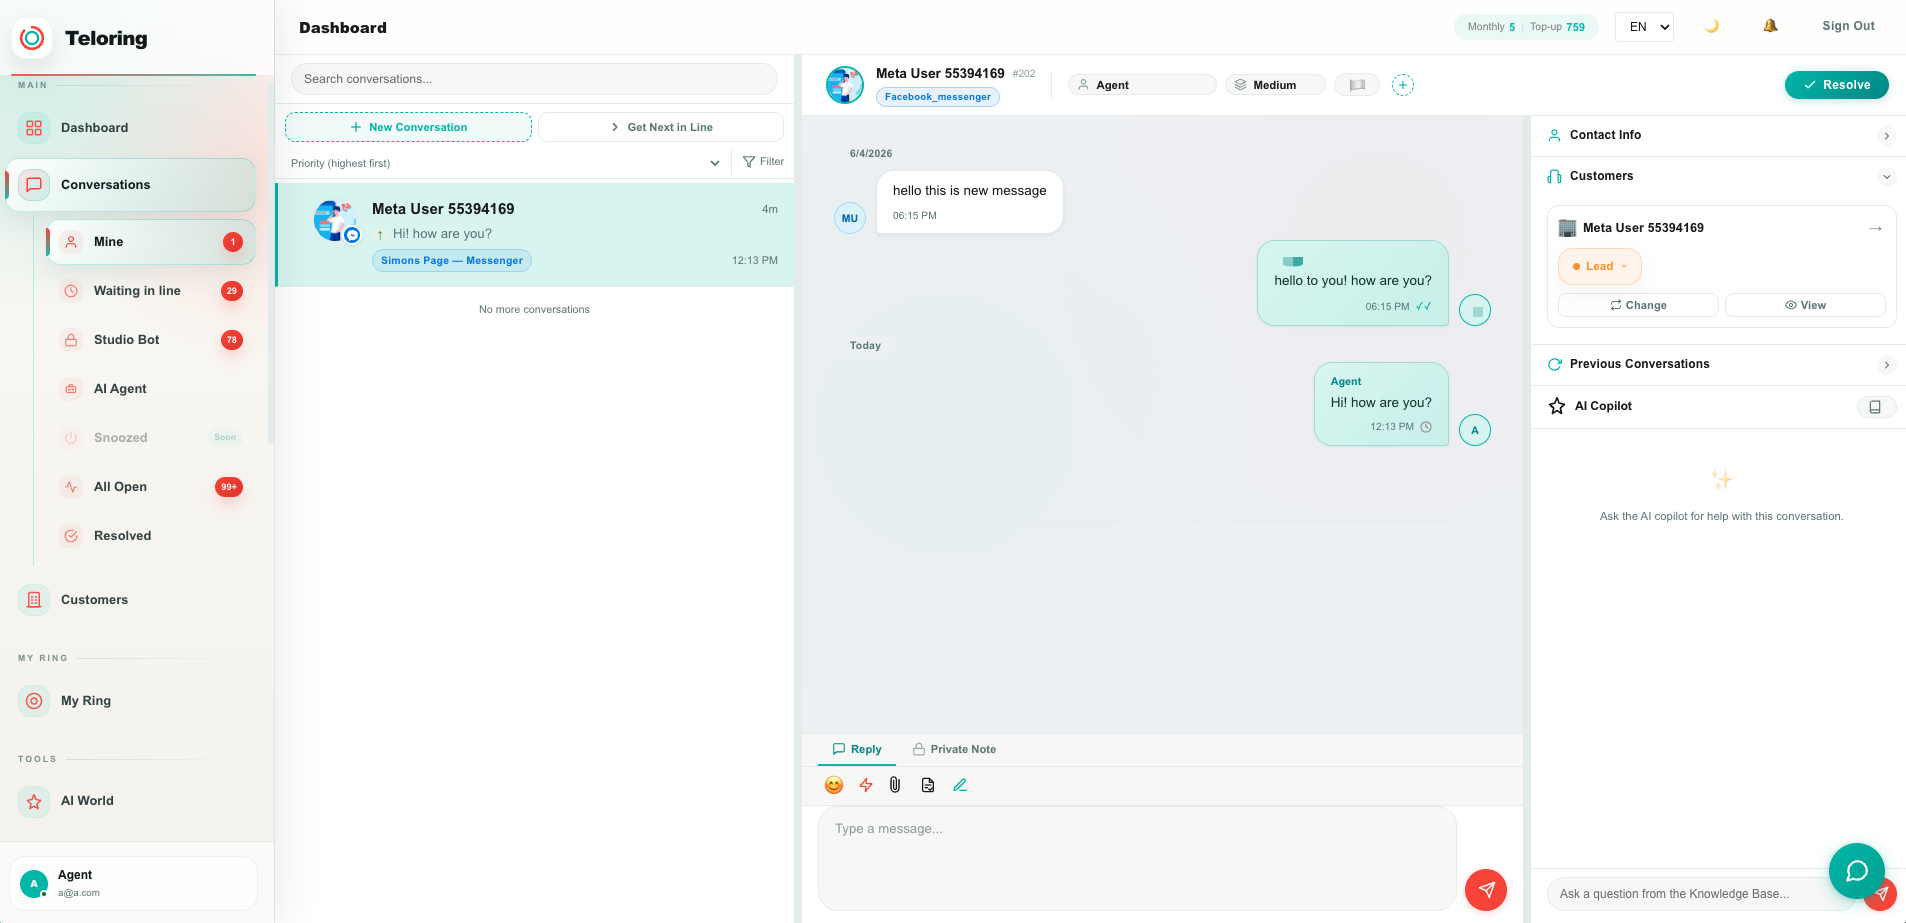Open the floating chat widget
Image resolution: width=1906 pixels, height=923 pixels.
[1857, 871]
